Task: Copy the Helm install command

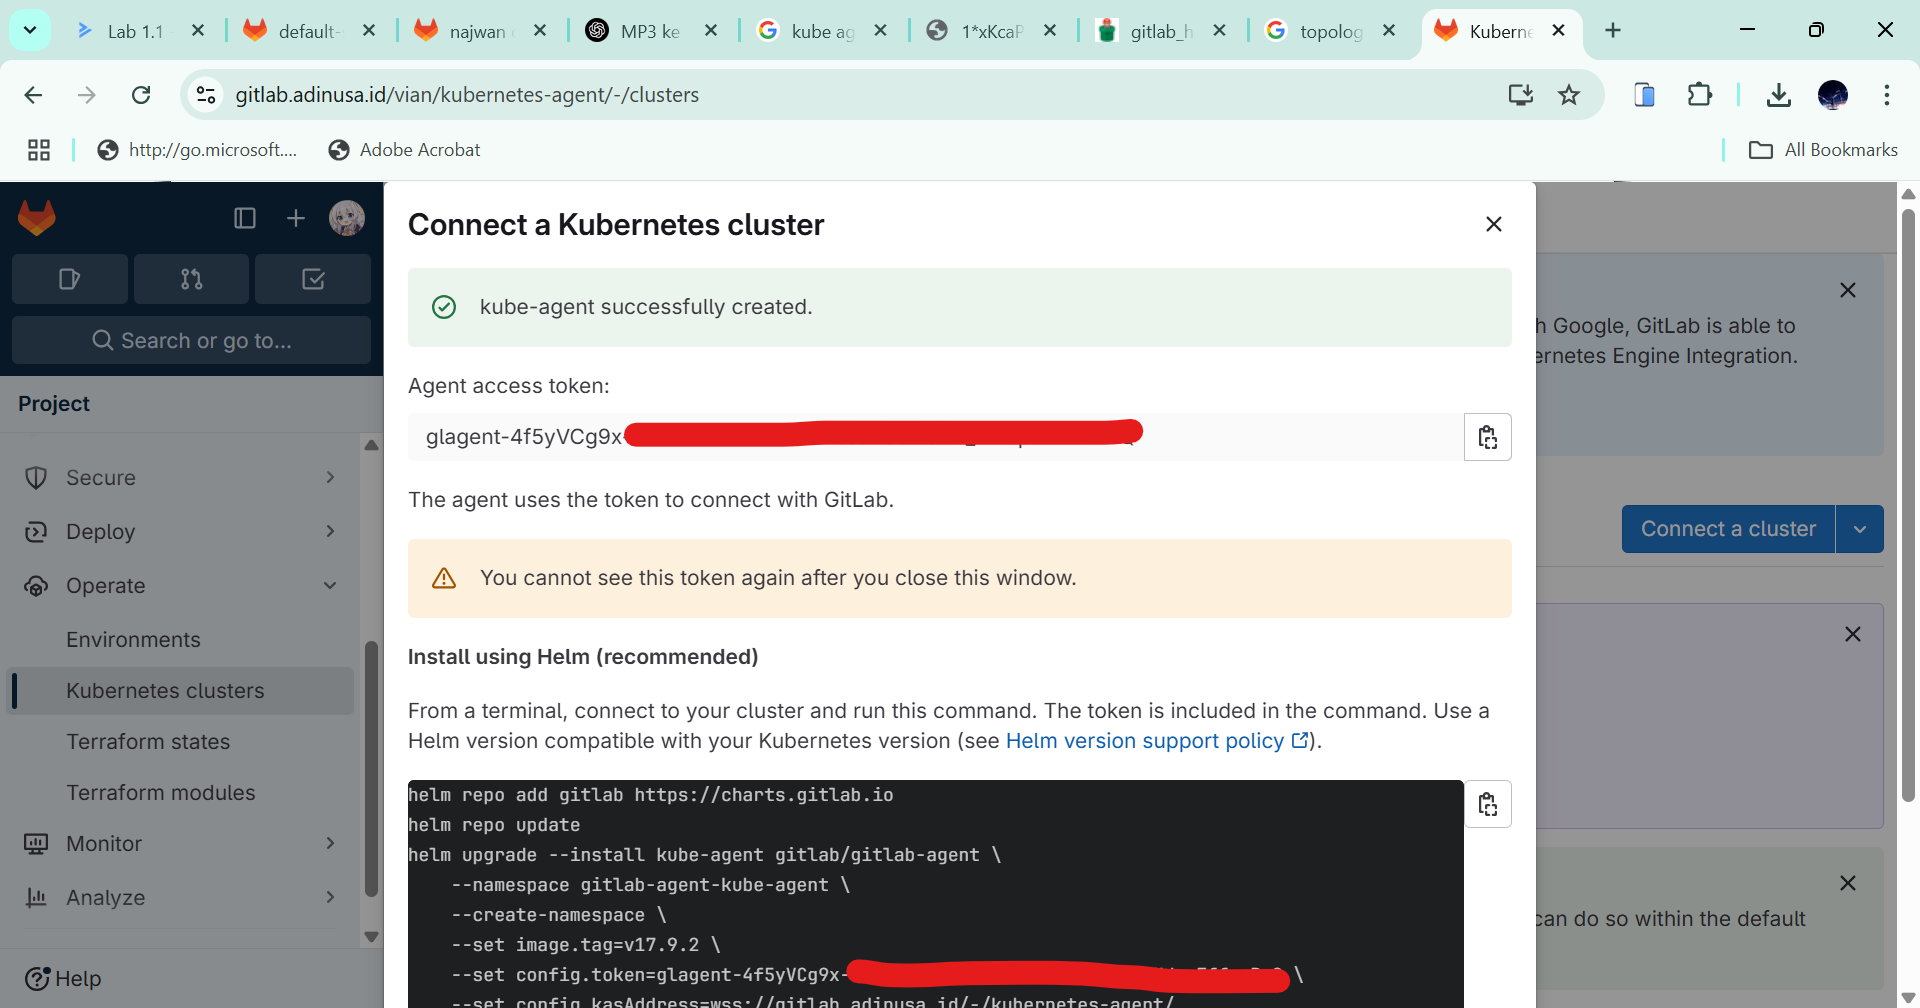Action: [x=1487, y=804]
